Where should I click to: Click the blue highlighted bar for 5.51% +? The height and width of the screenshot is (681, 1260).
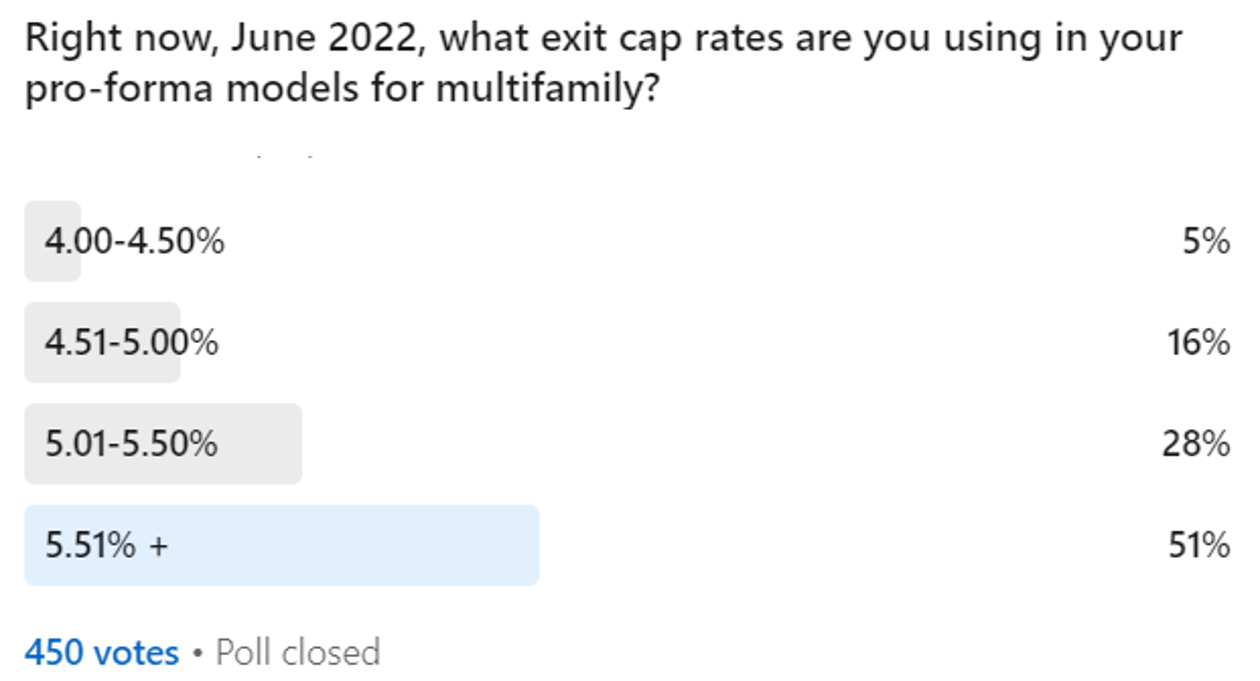point(282,545)
